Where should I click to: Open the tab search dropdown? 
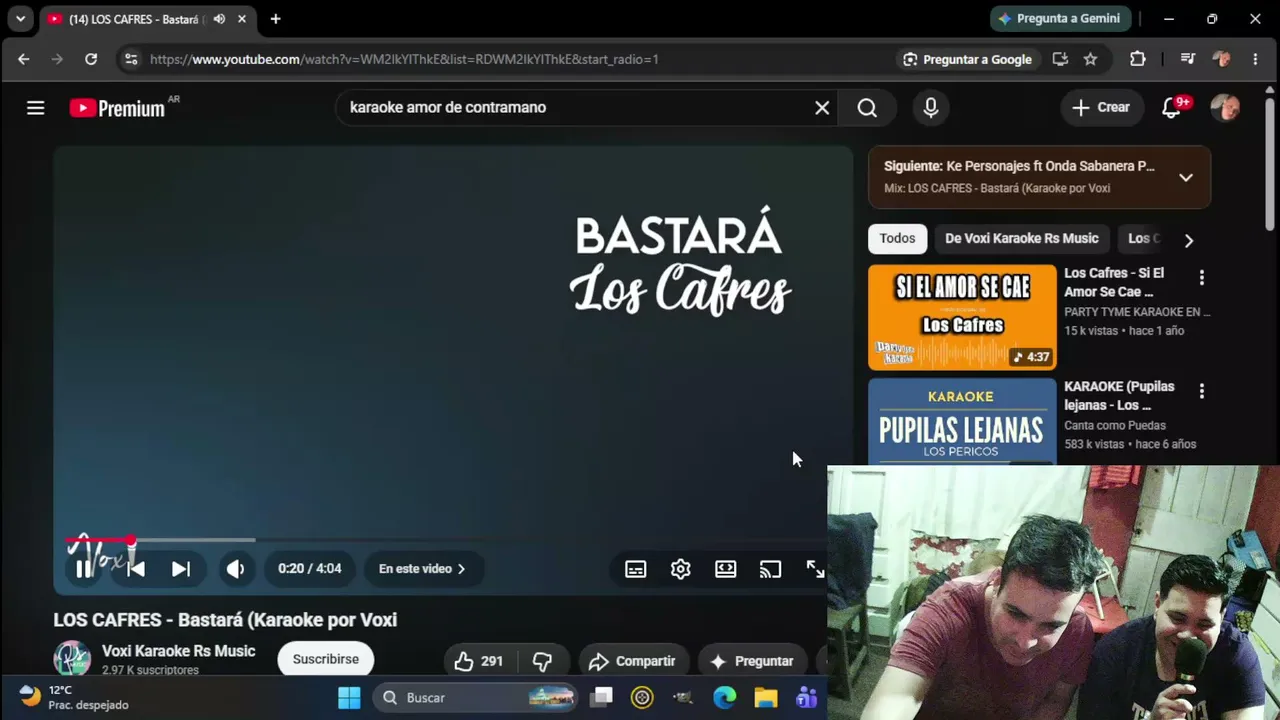[20, 19]
